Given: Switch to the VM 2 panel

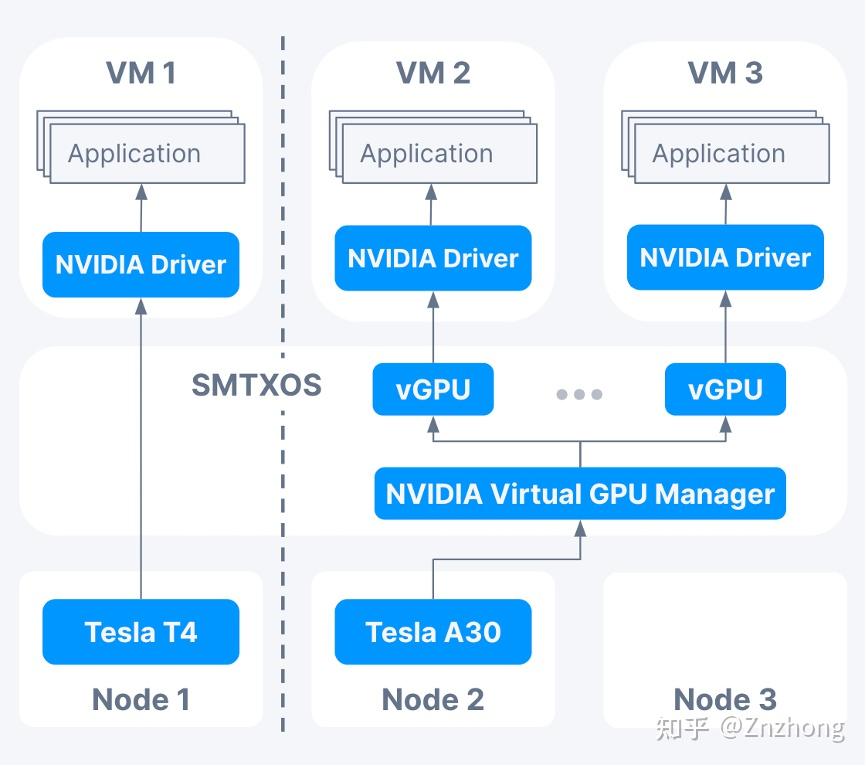Looking at the screenshot, I should click(x=431, y=73).
